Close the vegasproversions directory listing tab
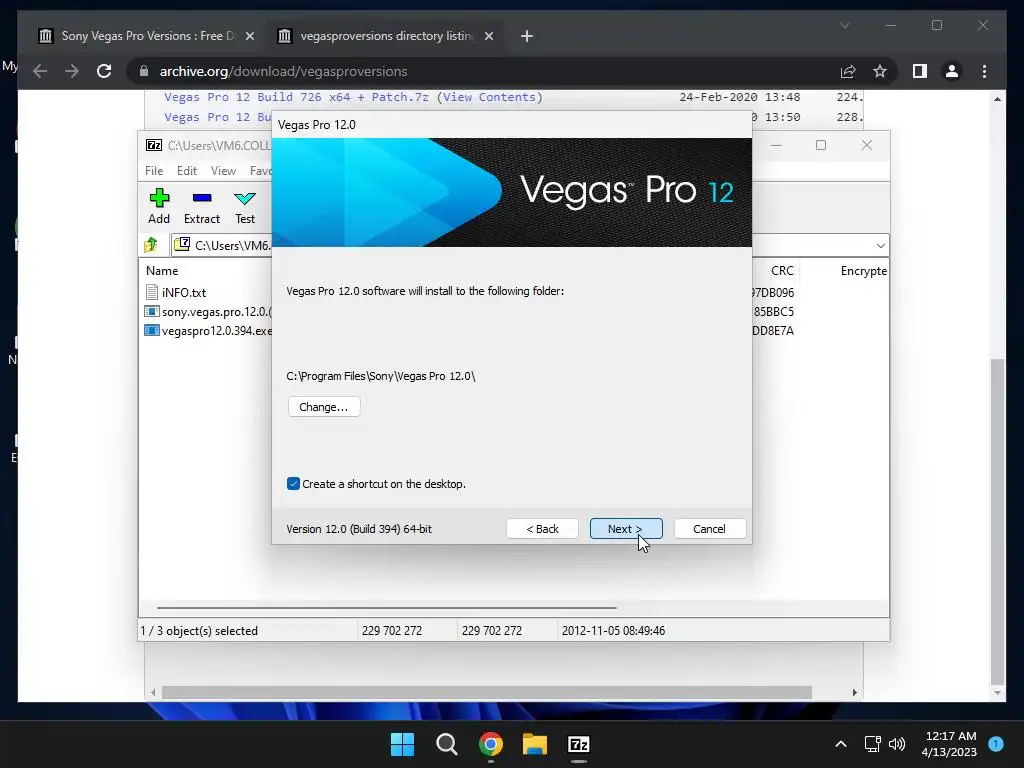1024x768 pixels. [488, 36]
